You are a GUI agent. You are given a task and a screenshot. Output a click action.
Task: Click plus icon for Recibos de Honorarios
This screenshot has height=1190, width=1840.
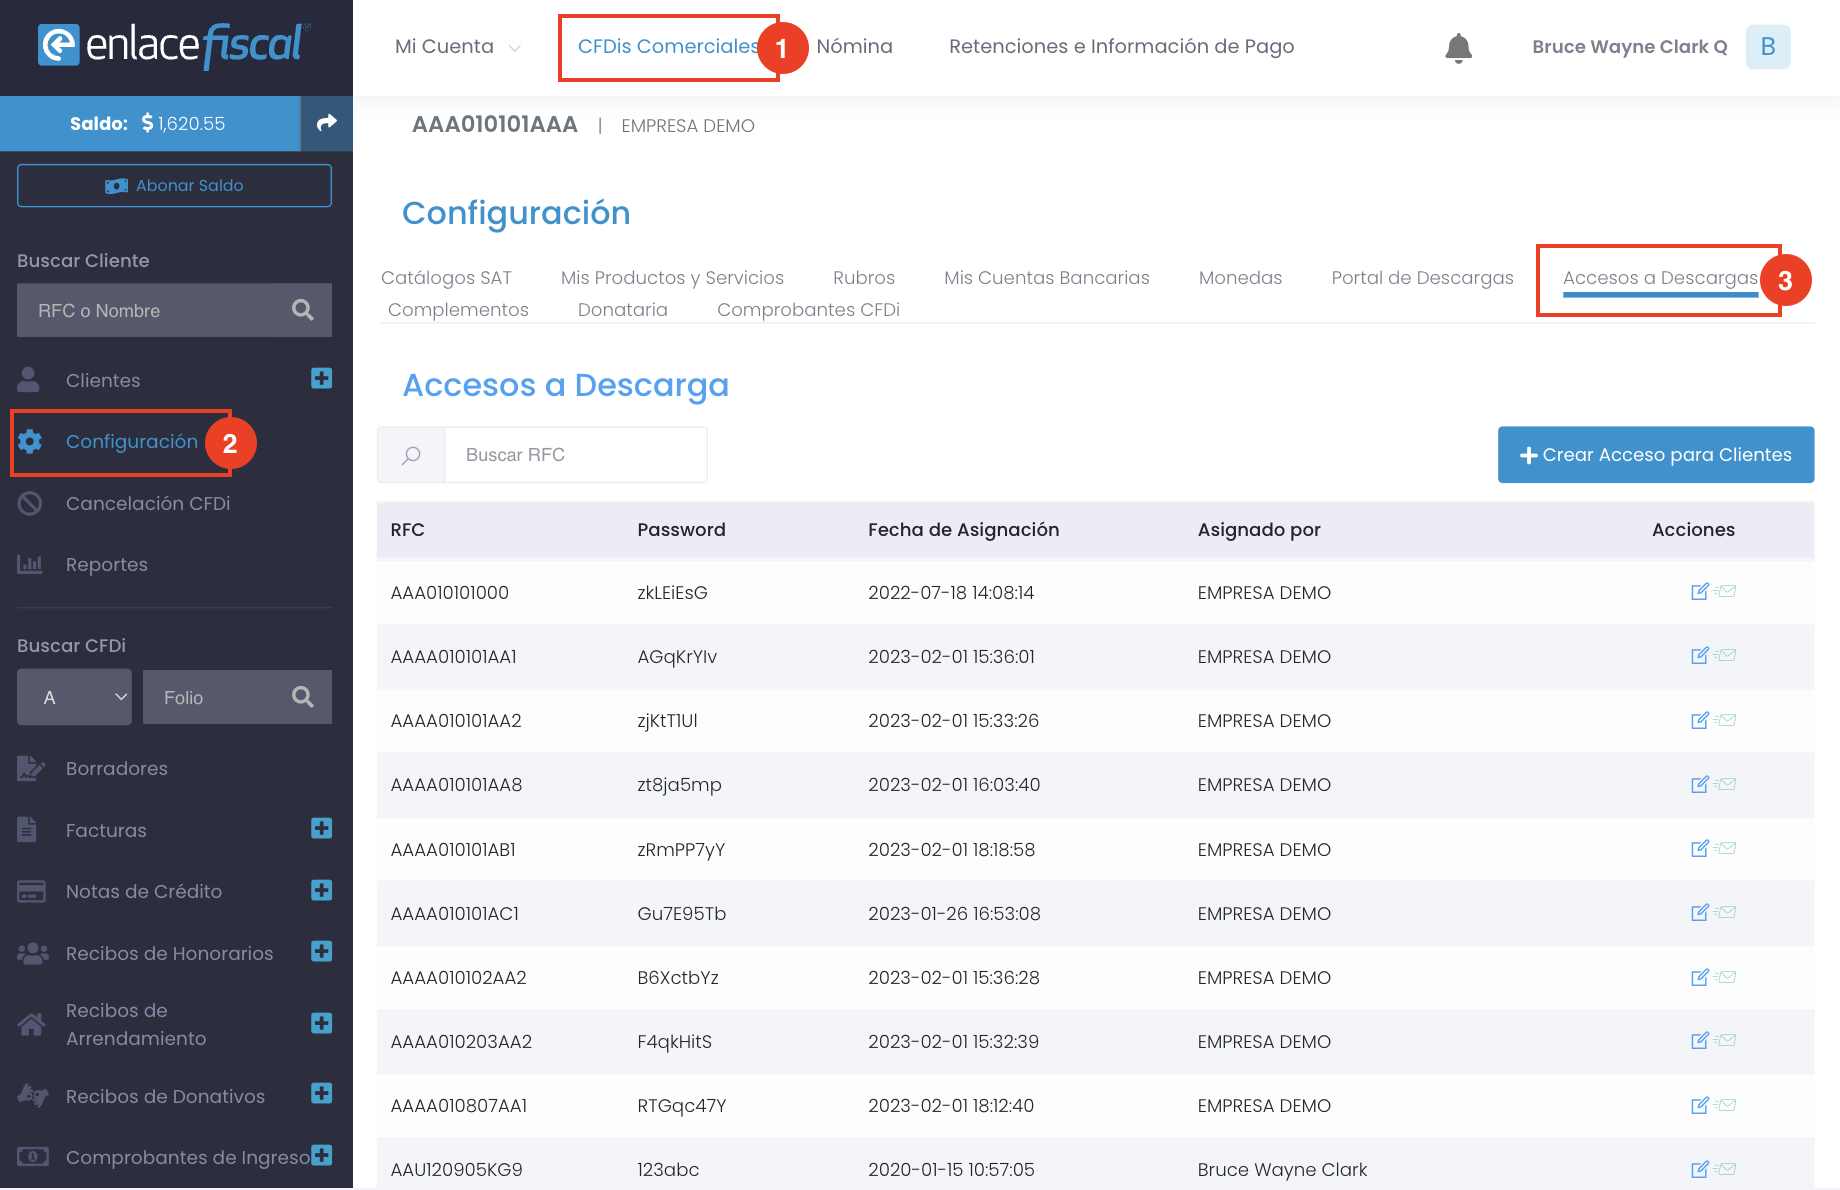(x=321, y=952)
